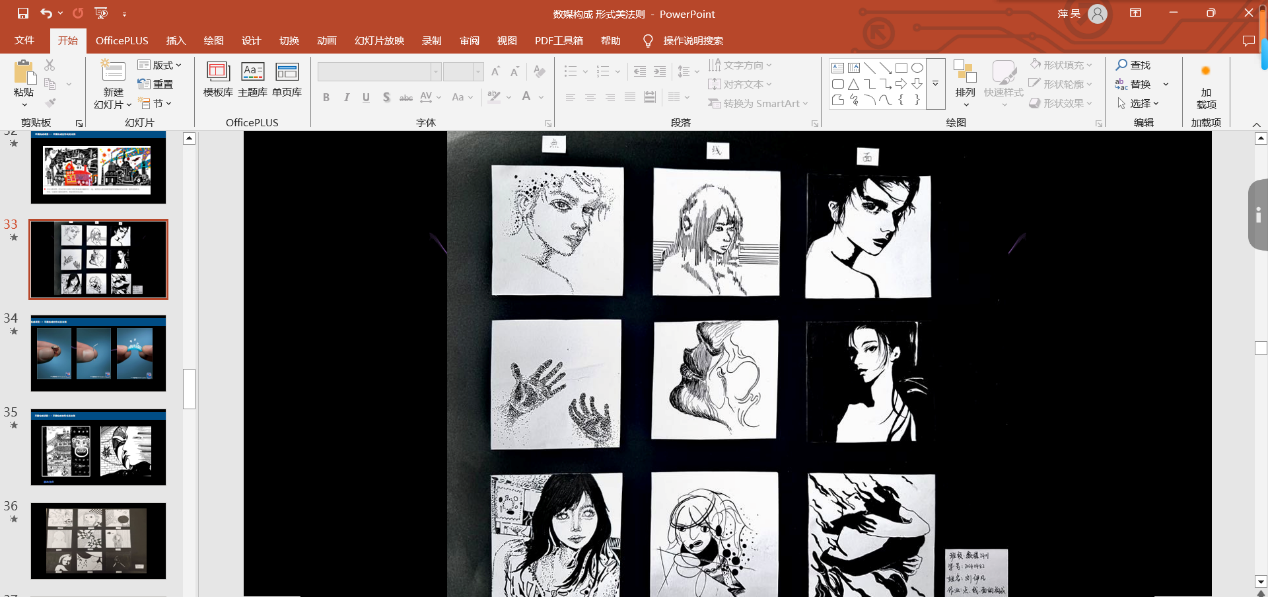Toggle italic formatting
The image size is (1268, 597).
pos(346,97)
